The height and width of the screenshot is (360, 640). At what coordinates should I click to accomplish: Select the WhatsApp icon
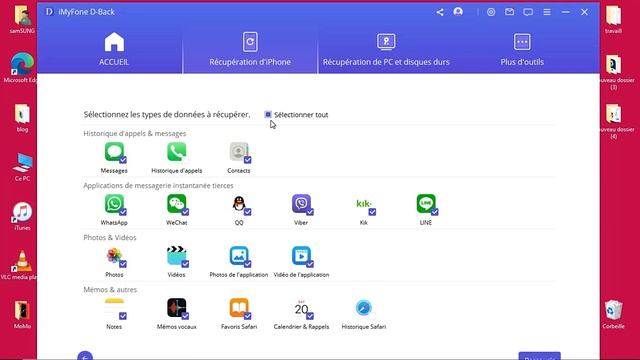[114, 204]
